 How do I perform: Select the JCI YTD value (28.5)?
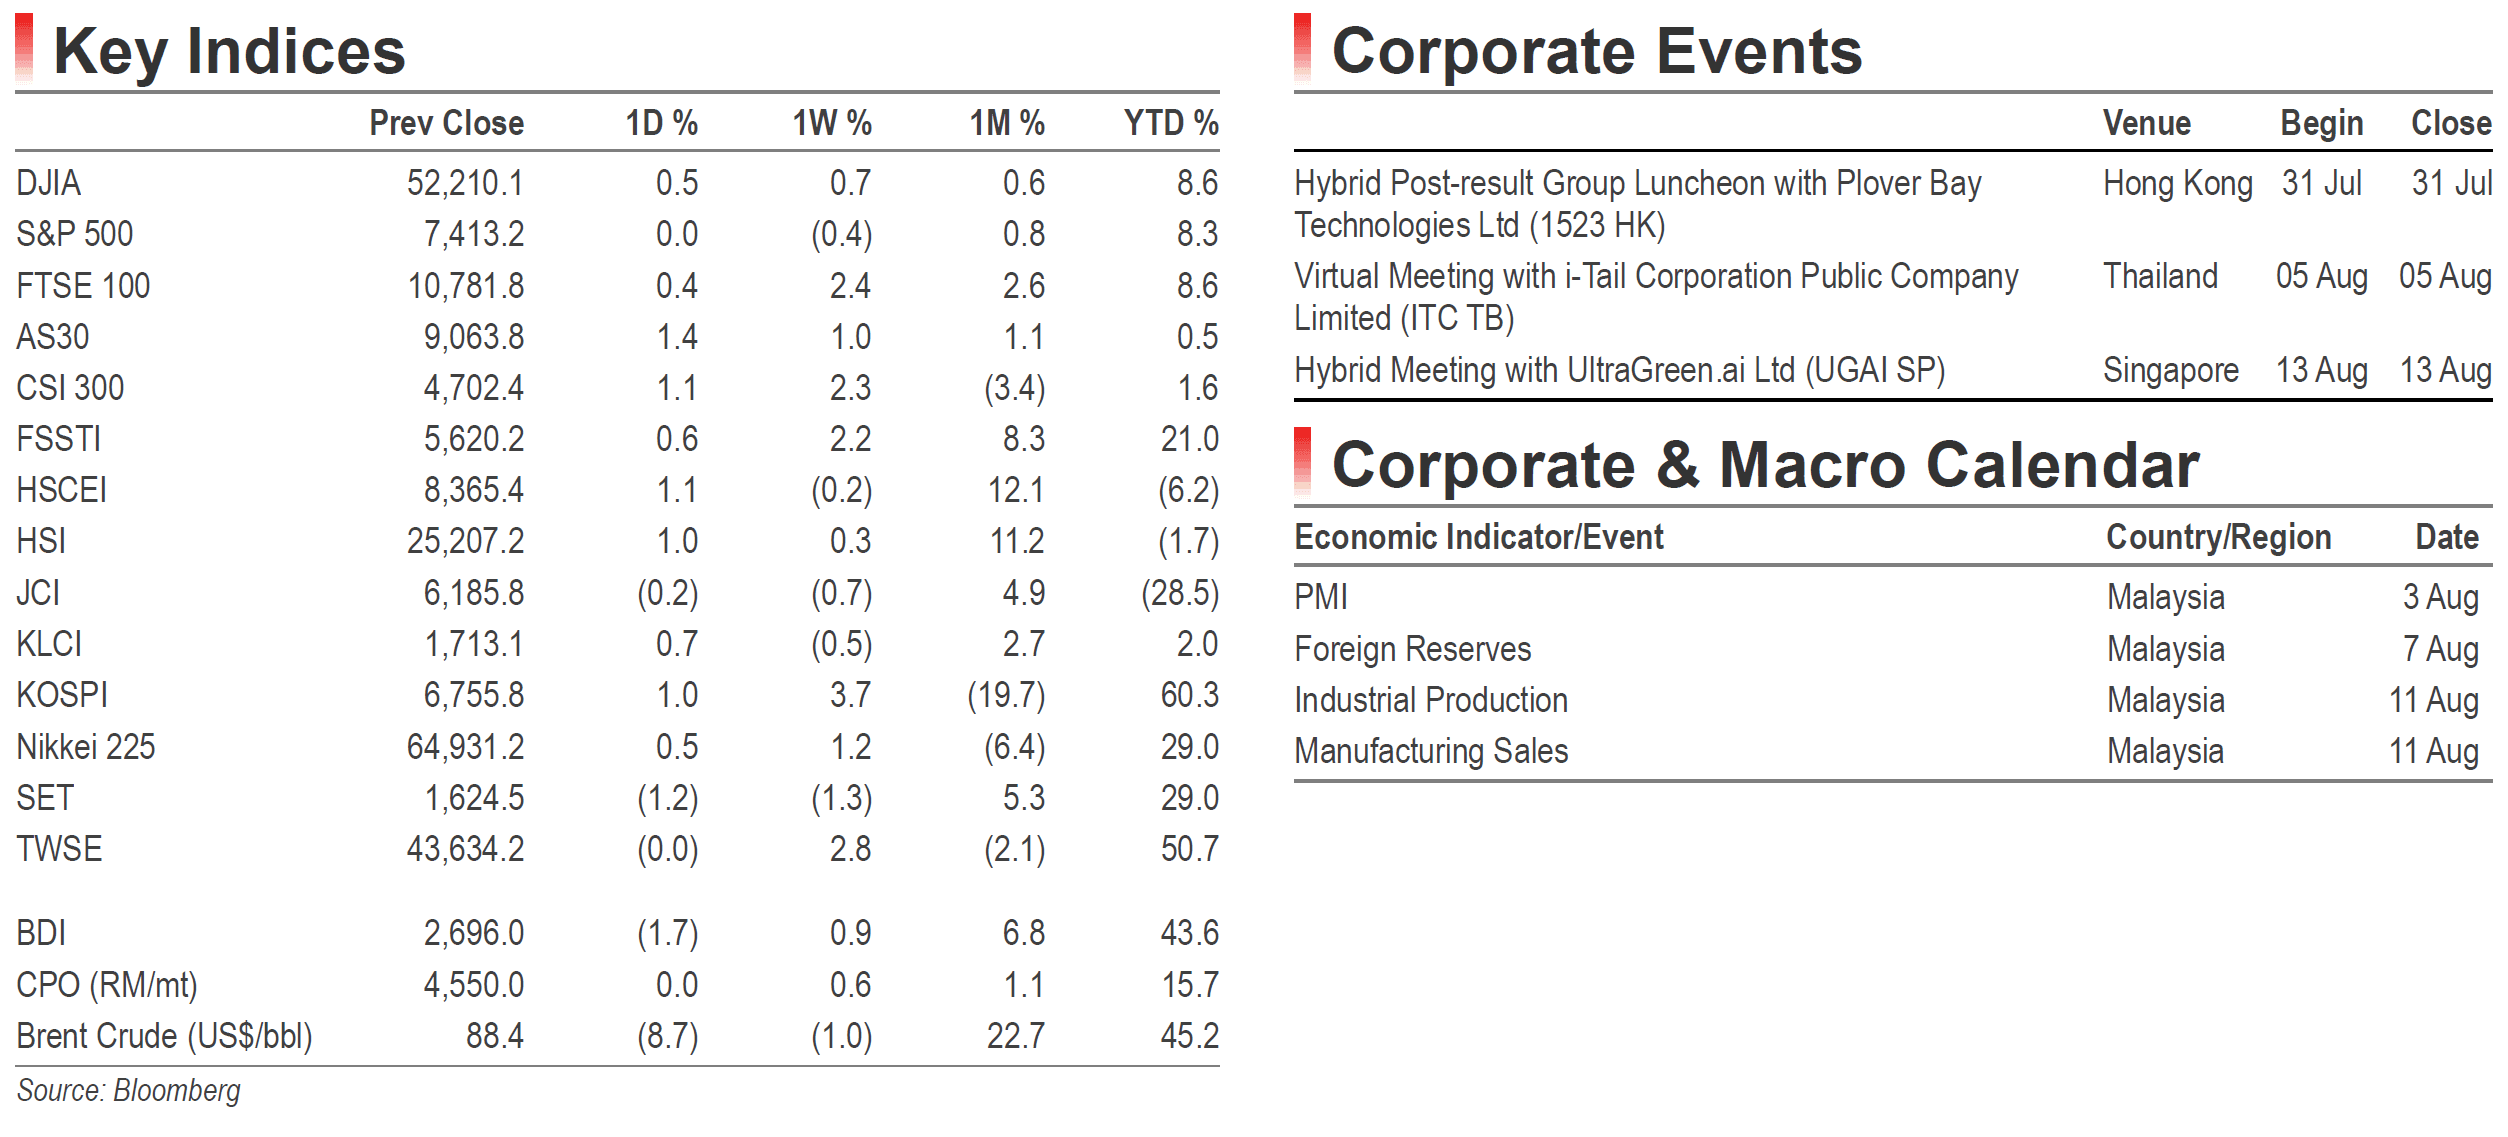(1180, 593)
